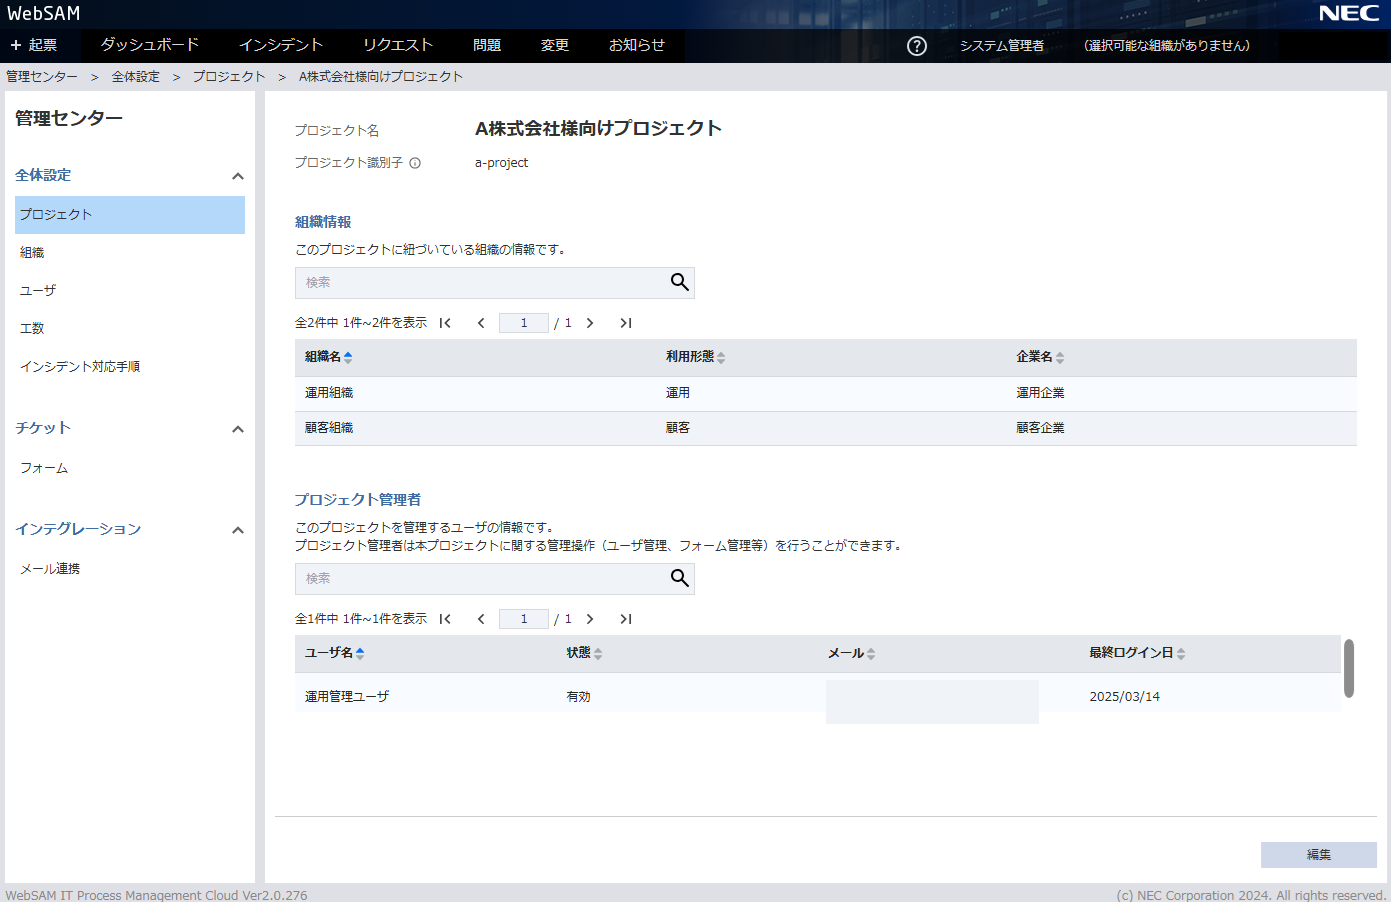Image resolution: width=1391 pixels, height=902 pixels.
Task: Collapse the インテグレーション sidebar section
Action: (237, 530)
